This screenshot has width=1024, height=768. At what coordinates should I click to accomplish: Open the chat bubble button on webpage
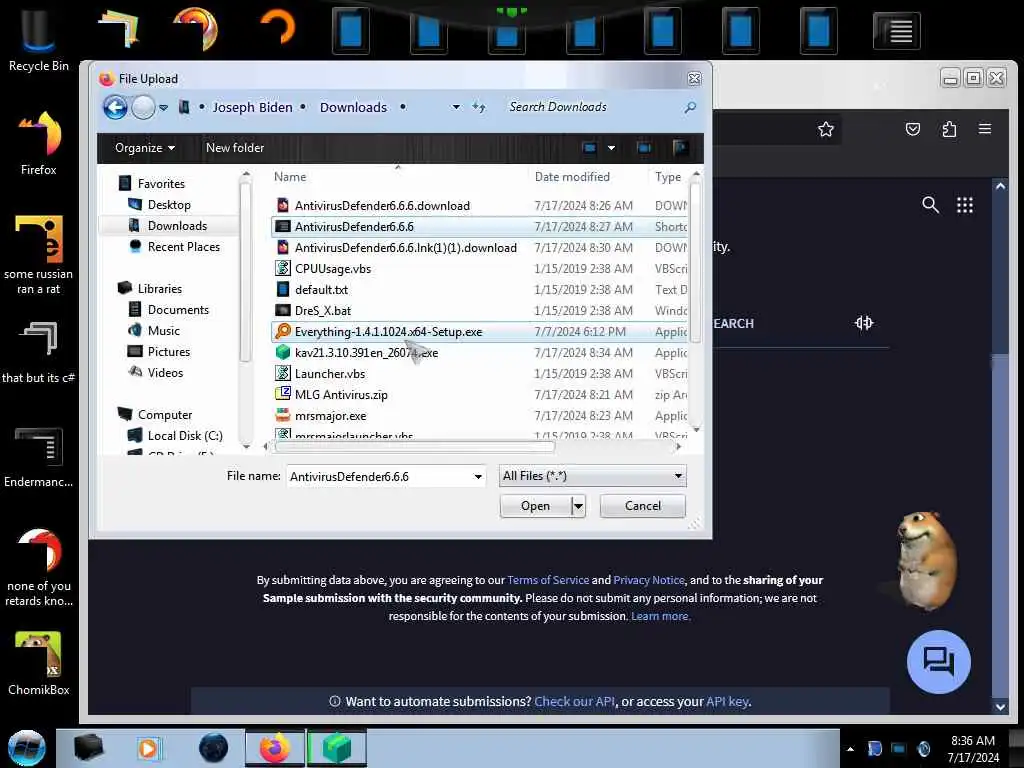coord(938,662)
